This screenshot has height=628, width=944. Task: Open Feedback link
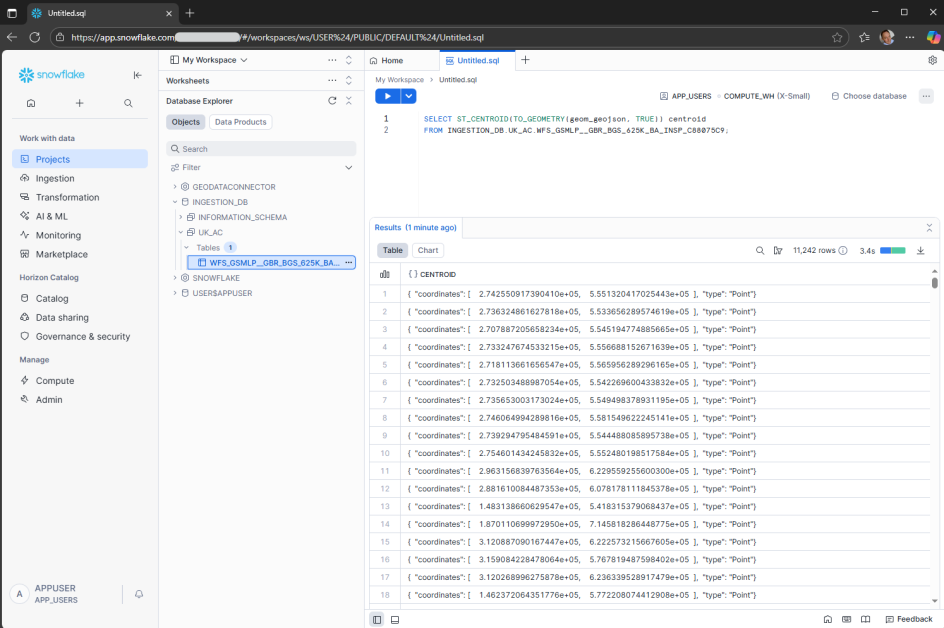coord(908,619)
